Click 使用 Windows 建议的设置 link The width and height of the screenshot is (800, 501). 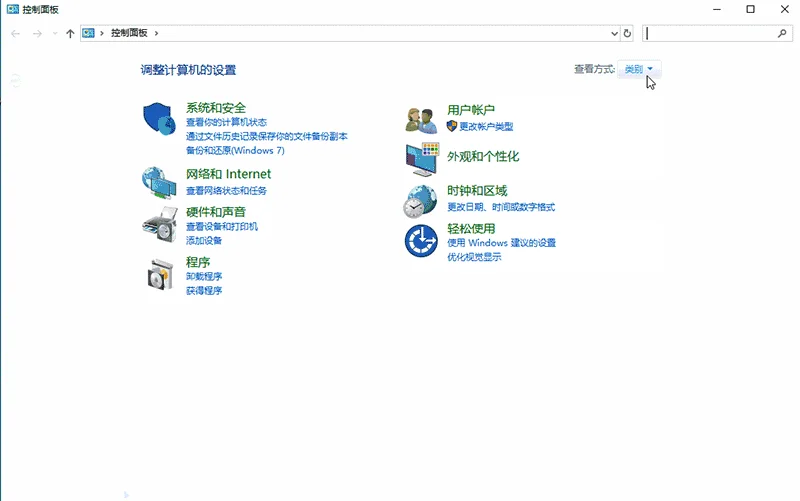[x=501, y=242]
